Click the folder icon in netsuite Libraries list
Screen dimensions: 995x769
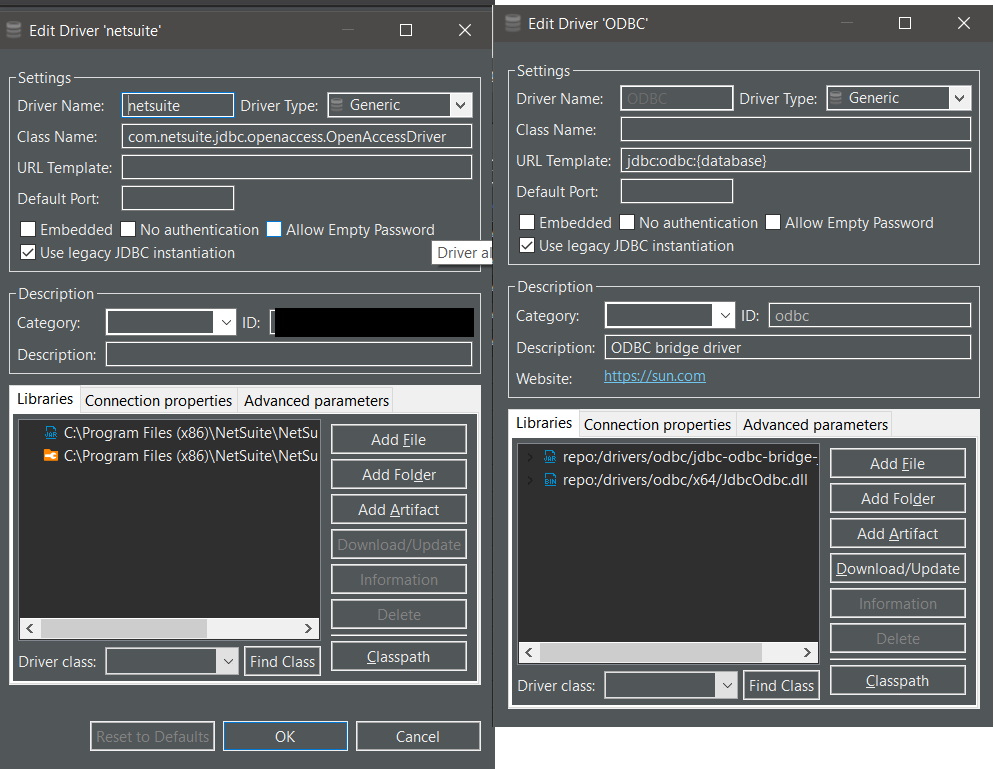coord(50,455)
